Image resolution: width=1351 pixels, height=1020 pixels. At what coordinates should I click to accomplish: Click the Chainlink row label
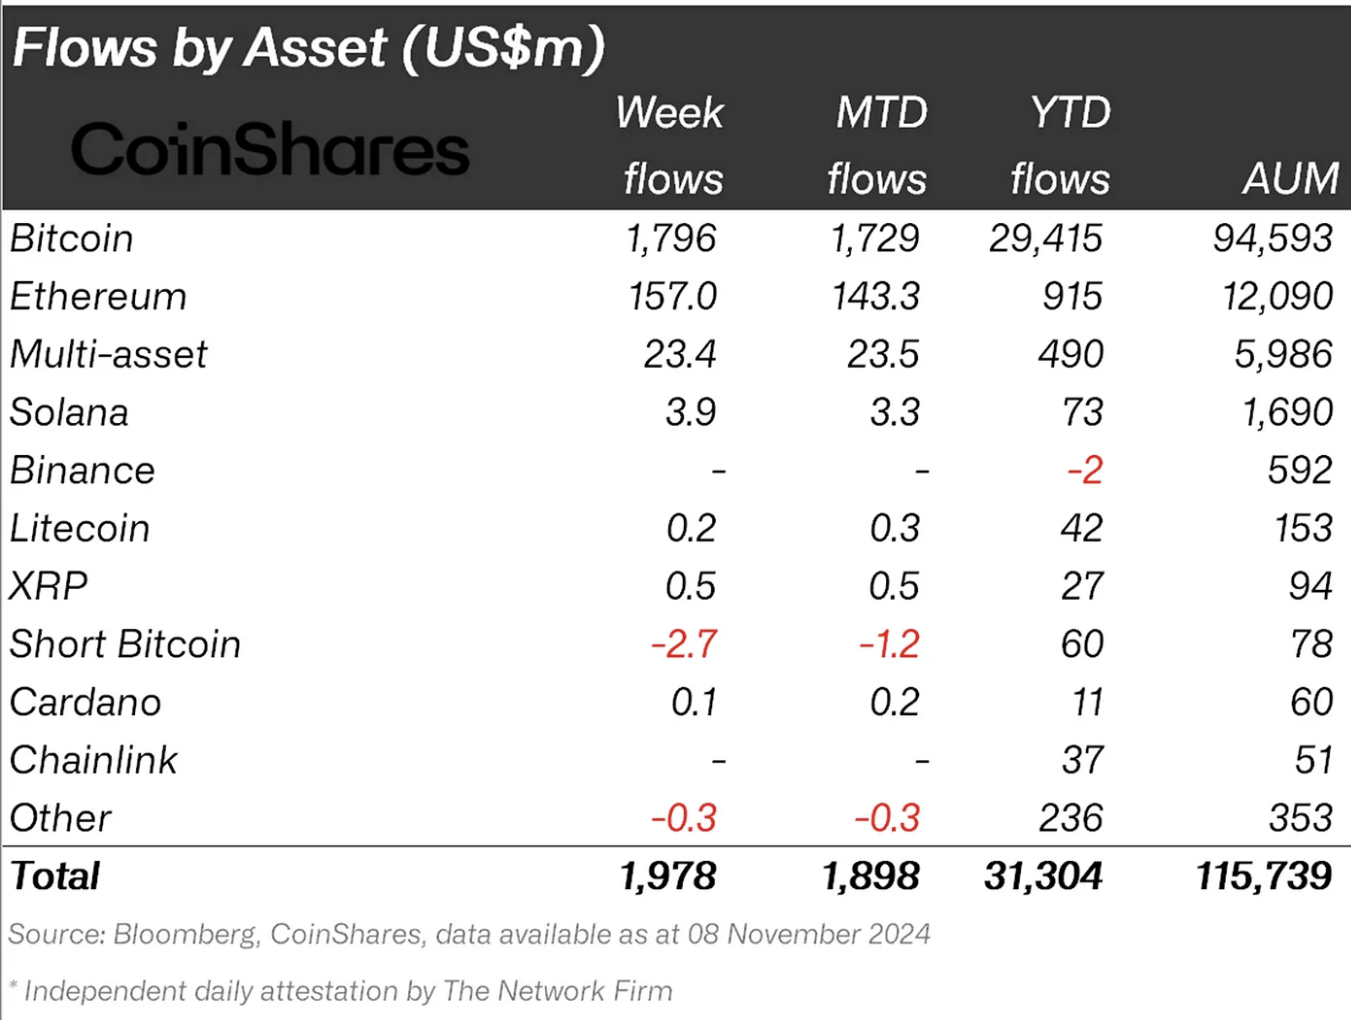[93, 761]
